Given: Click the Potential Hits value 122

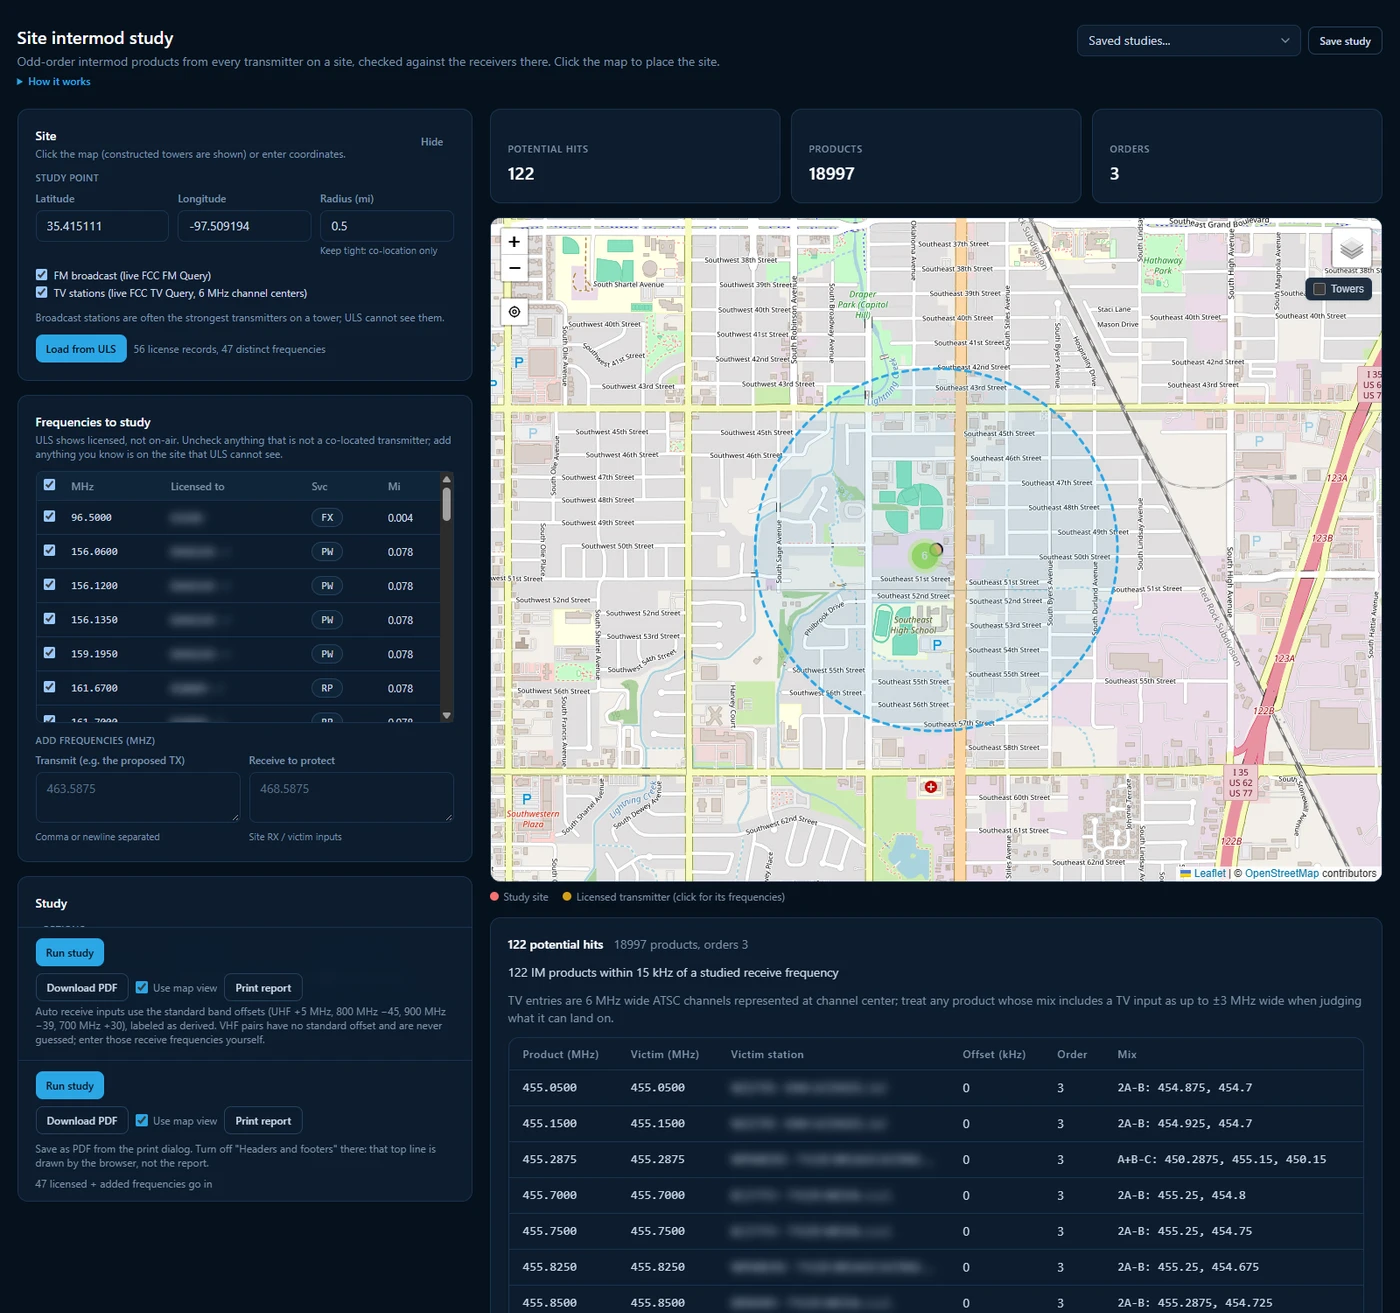Looking at the screenshot, I should pyautogui.click(x=521, y=174).
